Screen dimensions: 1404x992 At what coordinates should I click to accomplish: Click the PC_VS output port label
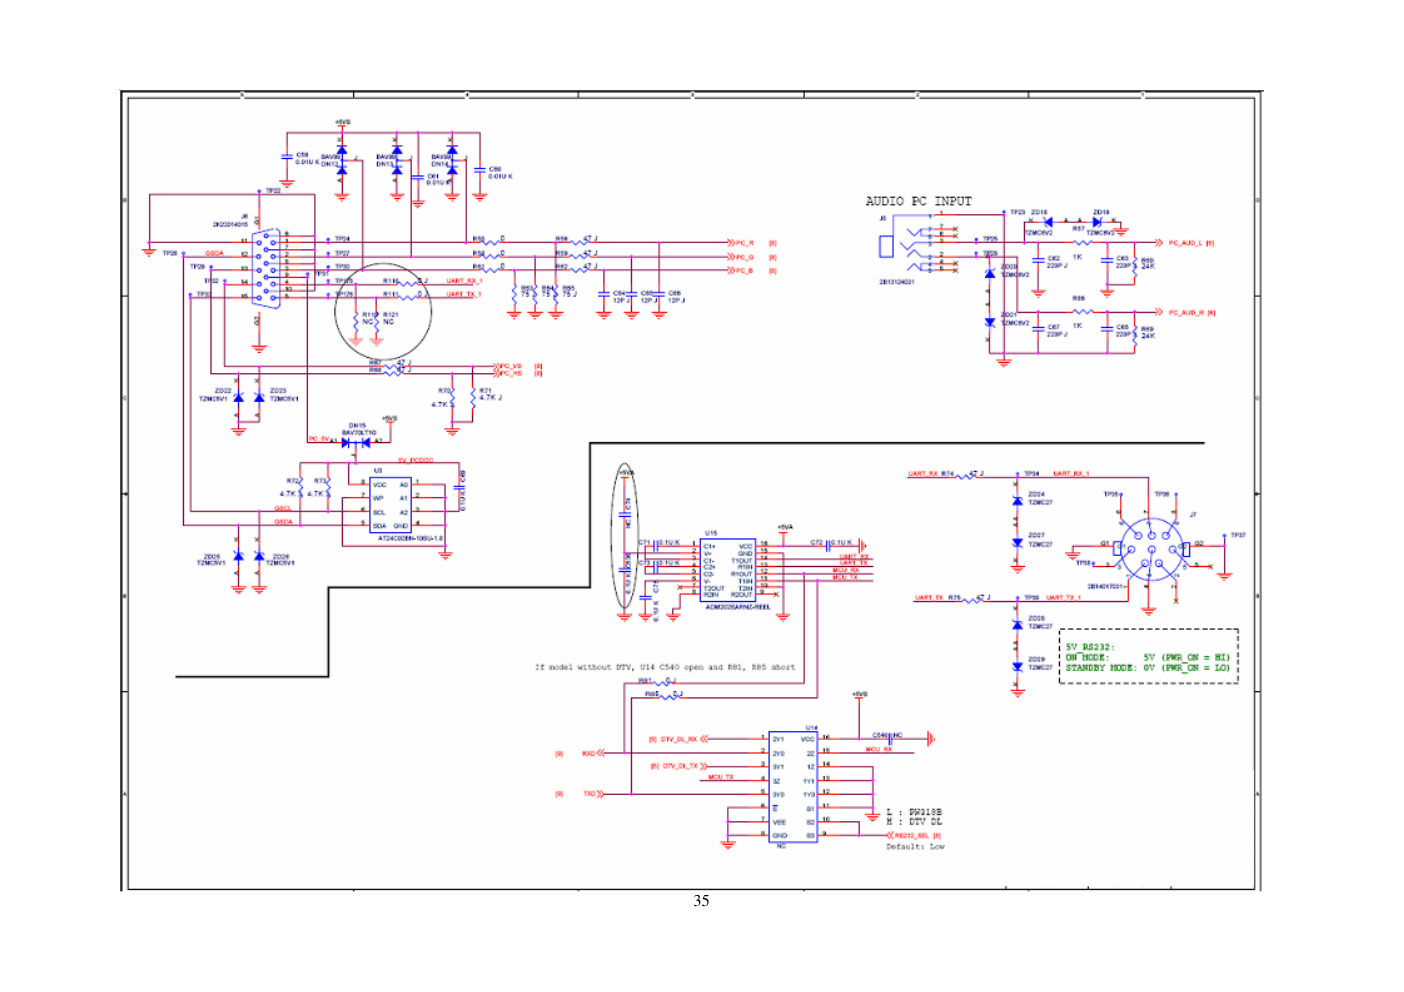(510, 366)
